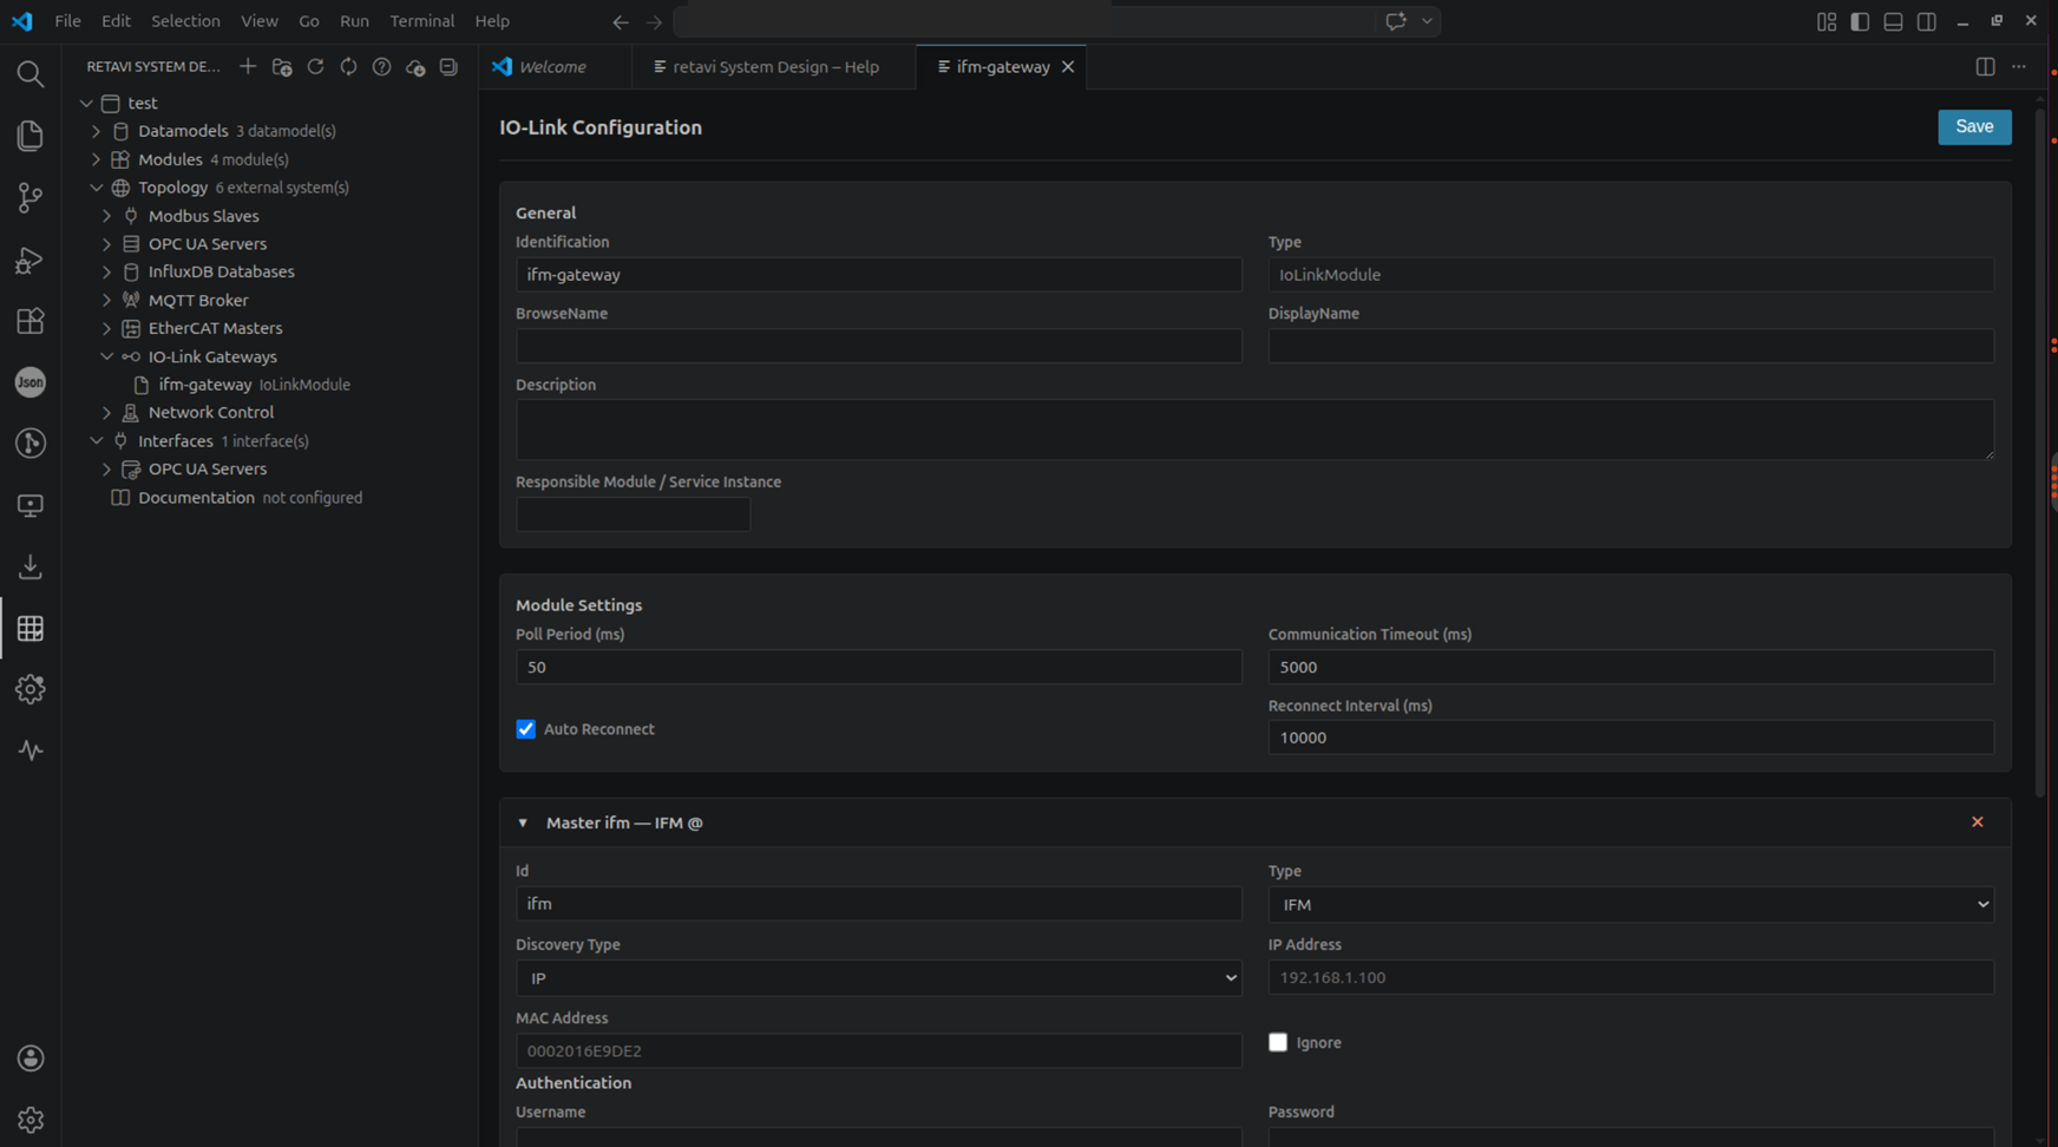Split the editor right
The height and width of the screenshot is (1147, 2058).
[1985, 66]
